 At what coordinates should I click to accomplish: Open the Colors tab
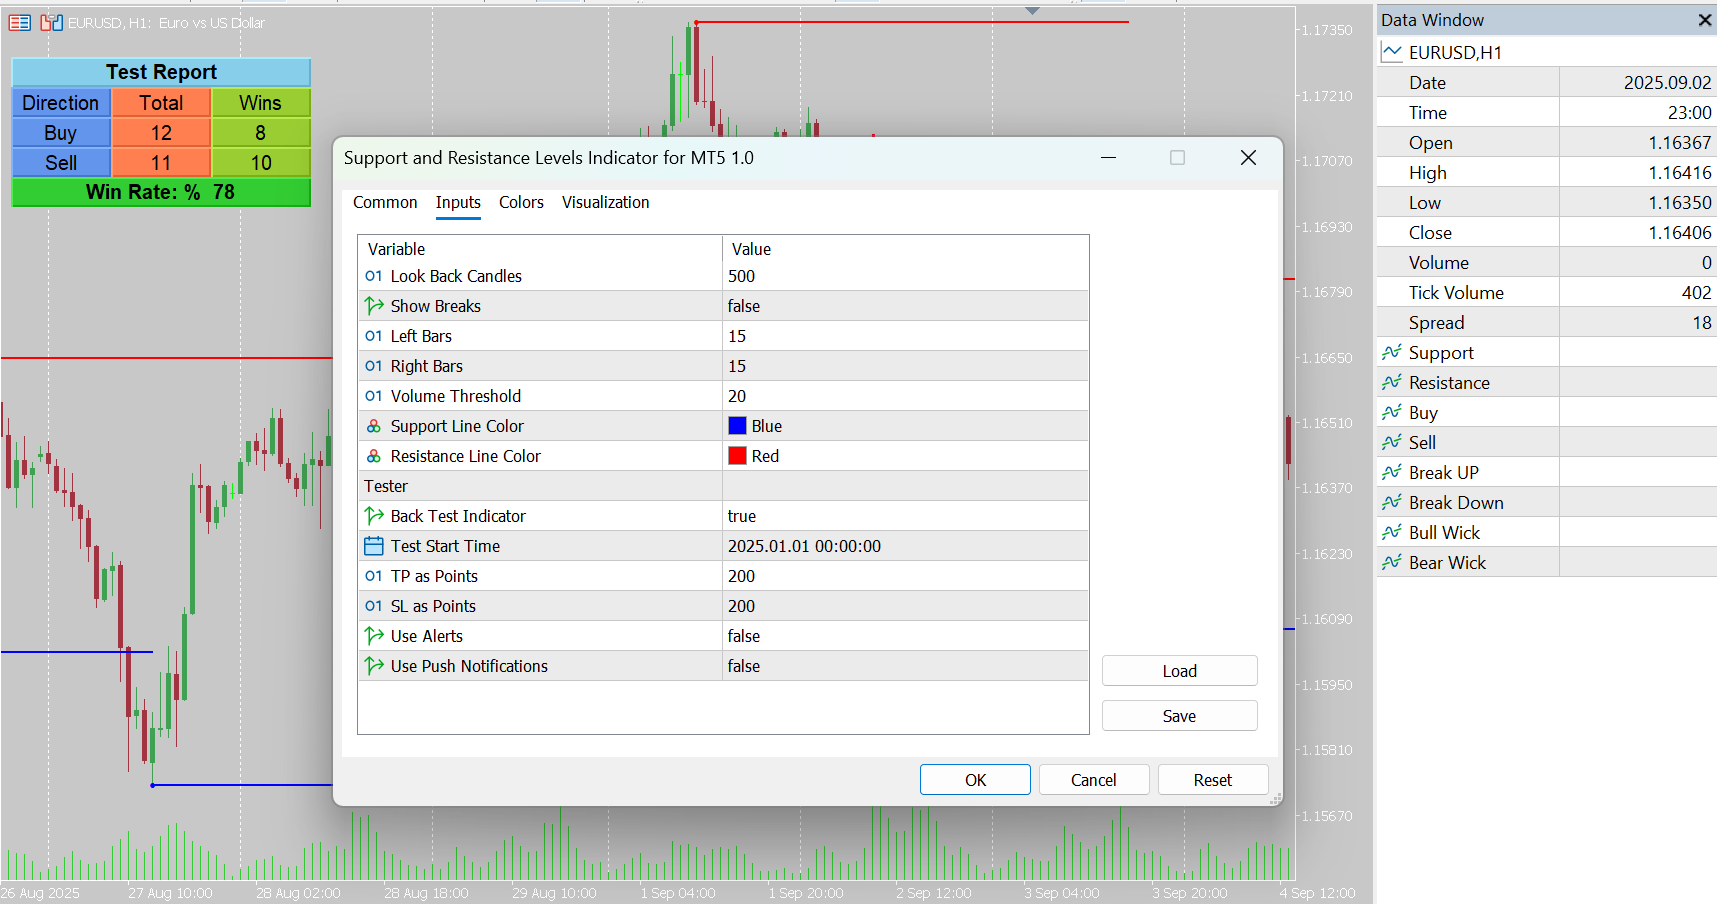pyautogui.click(x=521, y=202)
